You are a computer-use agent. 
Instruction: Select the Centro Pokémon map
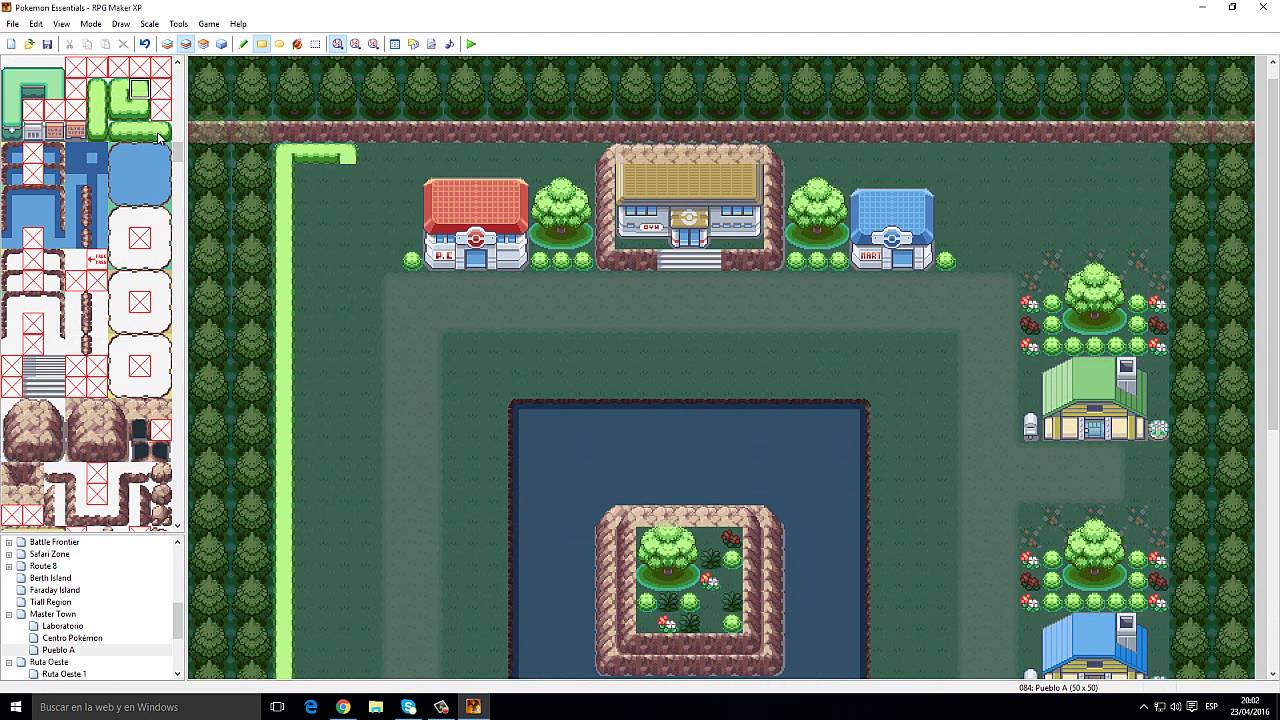click(x=72, y=638)
